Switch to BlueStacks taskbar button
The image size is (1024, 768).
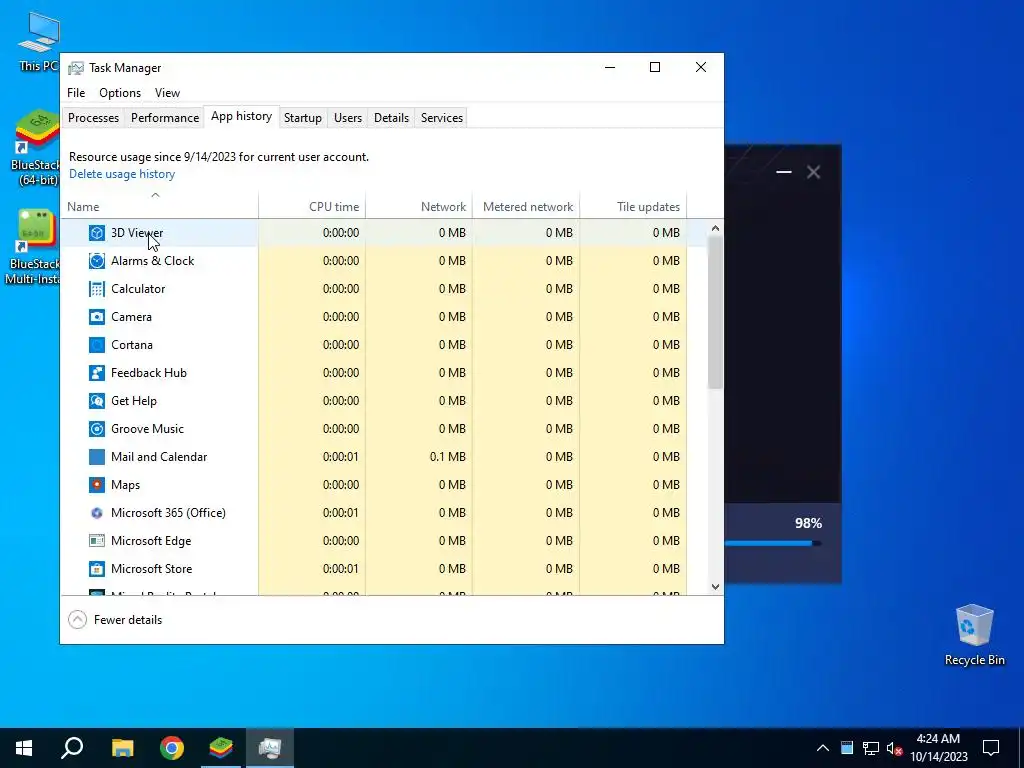point(221,748)
